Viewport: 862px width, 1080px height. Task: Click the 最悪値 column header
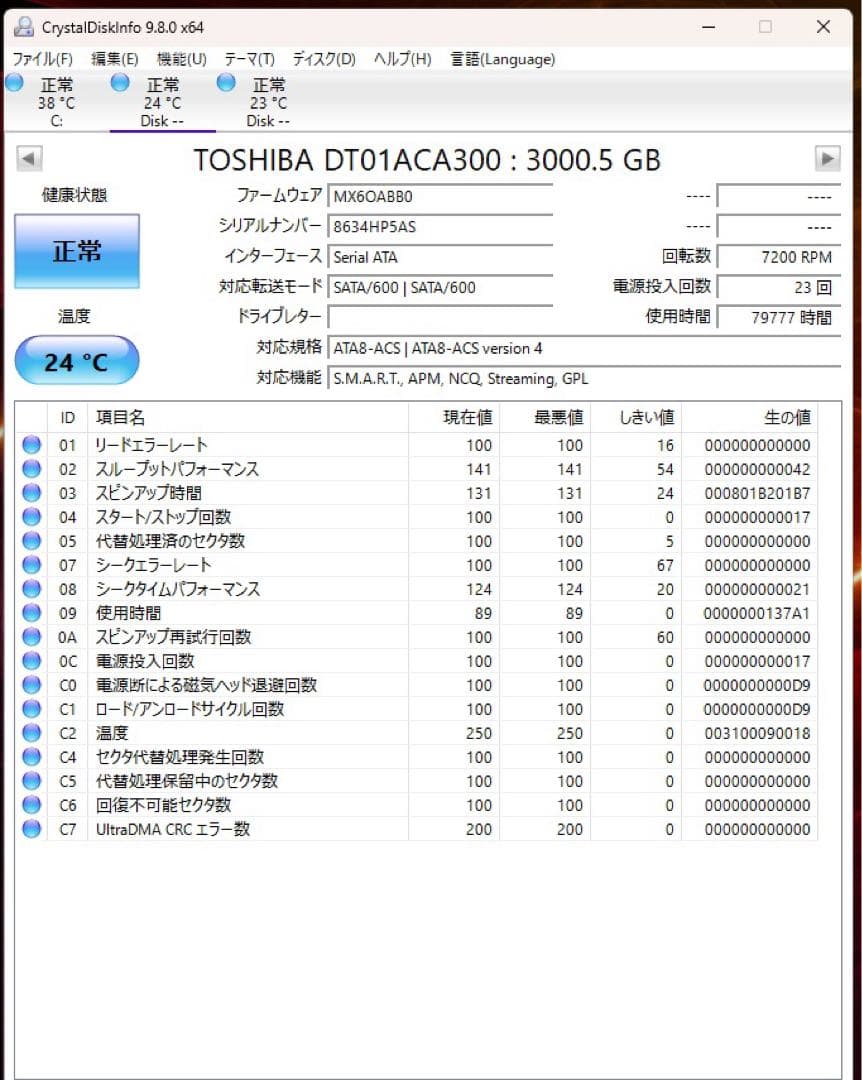pos(545,417)
